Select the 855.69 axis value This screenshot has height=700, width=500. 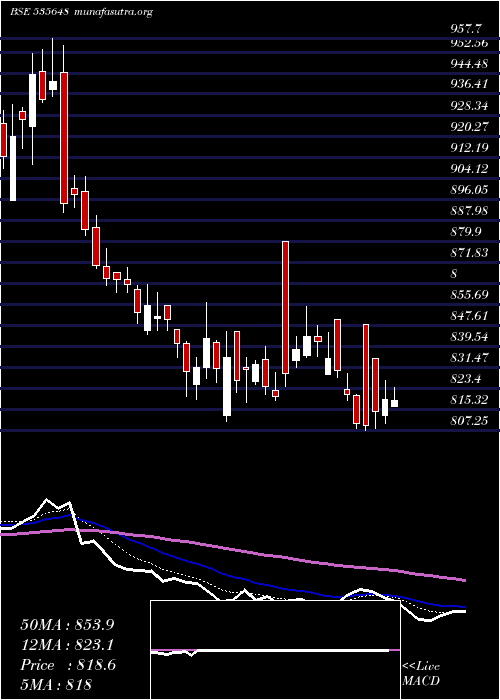click(469, 295)
